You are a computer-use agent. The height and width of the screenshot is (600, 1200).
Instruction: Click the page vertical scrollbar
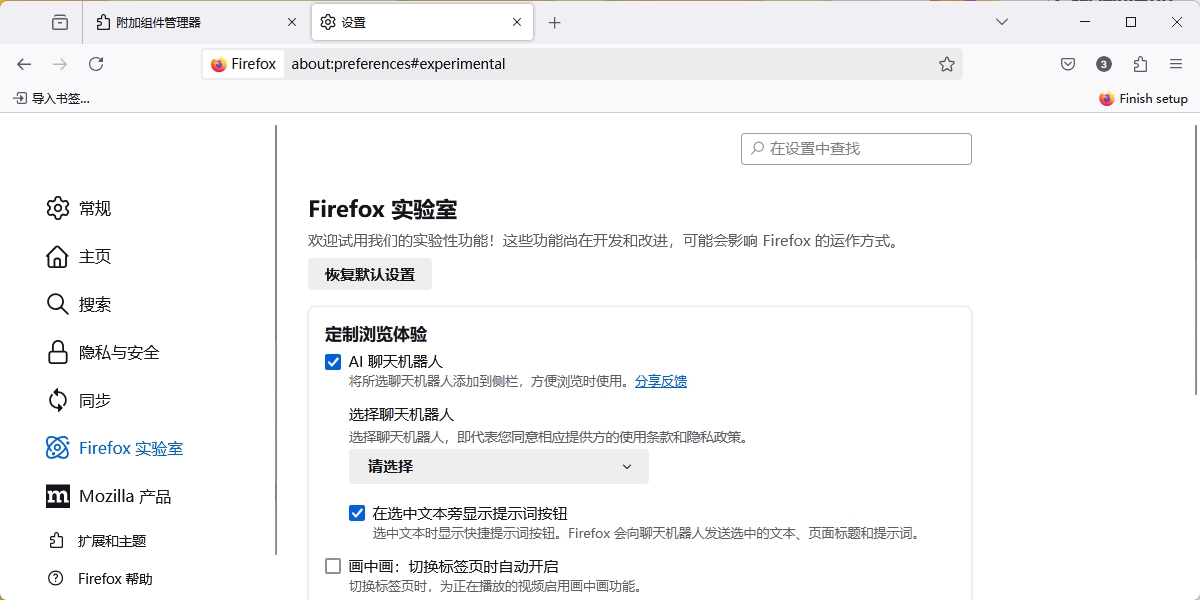point(1196,260)
